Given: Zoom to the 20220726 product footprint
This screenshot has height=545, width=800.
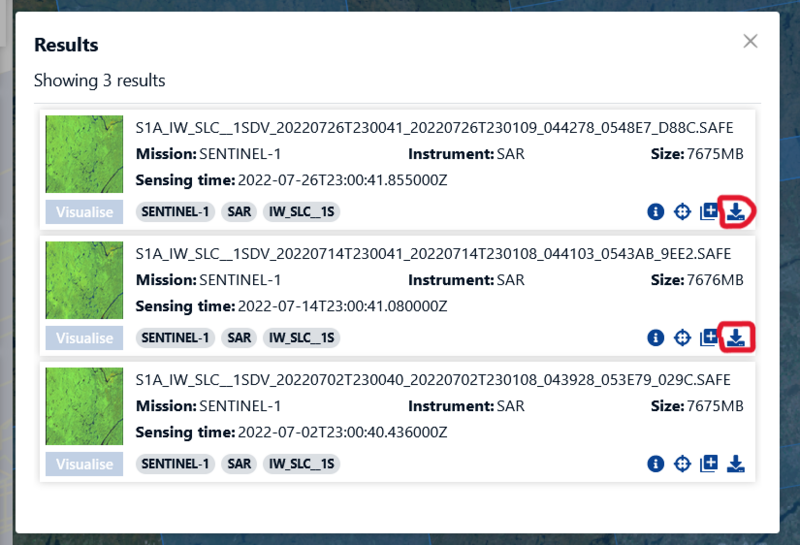Looking at the screenshot, I should coord(683,211).
